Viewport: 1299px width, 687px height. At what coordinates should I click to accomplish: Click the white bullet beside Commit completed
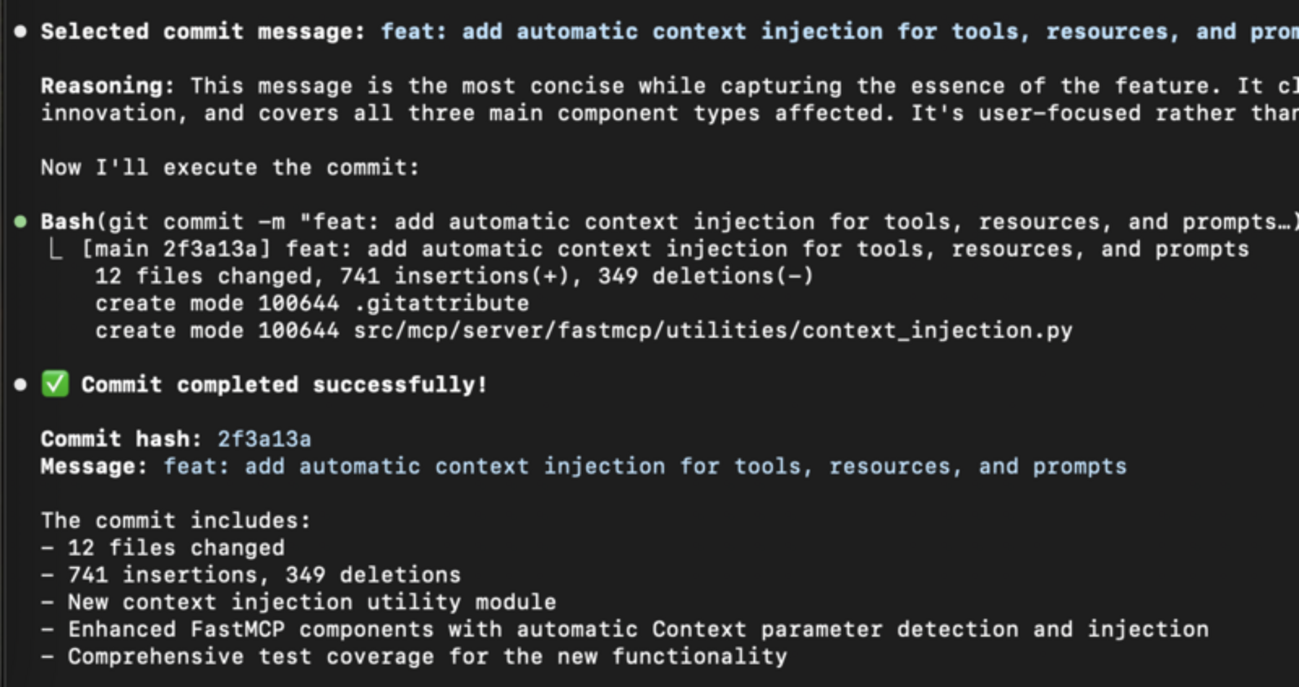[x=21, y=385]
